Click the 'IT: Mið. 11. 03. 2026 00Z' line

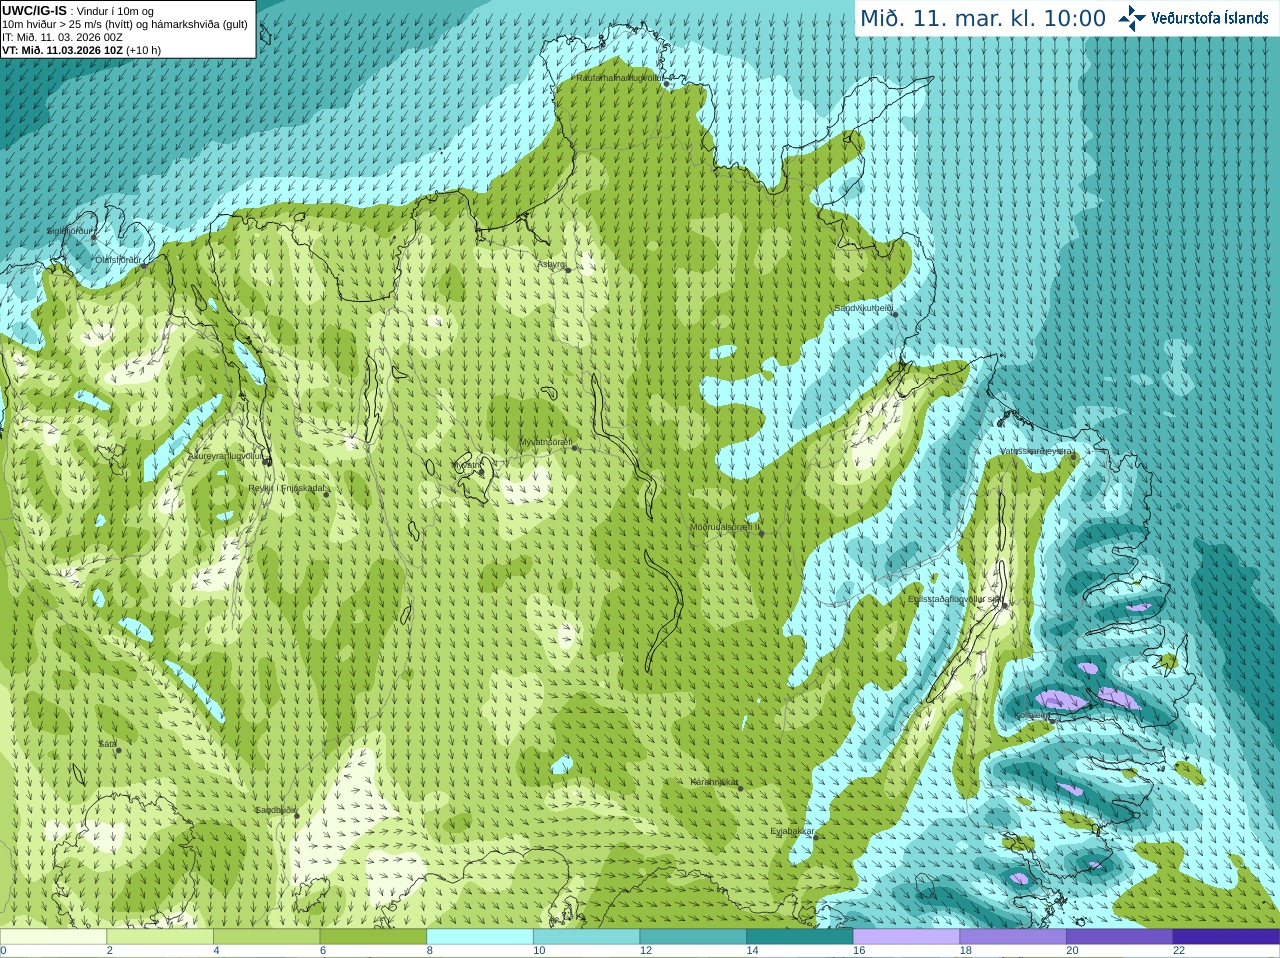[62, 37]
